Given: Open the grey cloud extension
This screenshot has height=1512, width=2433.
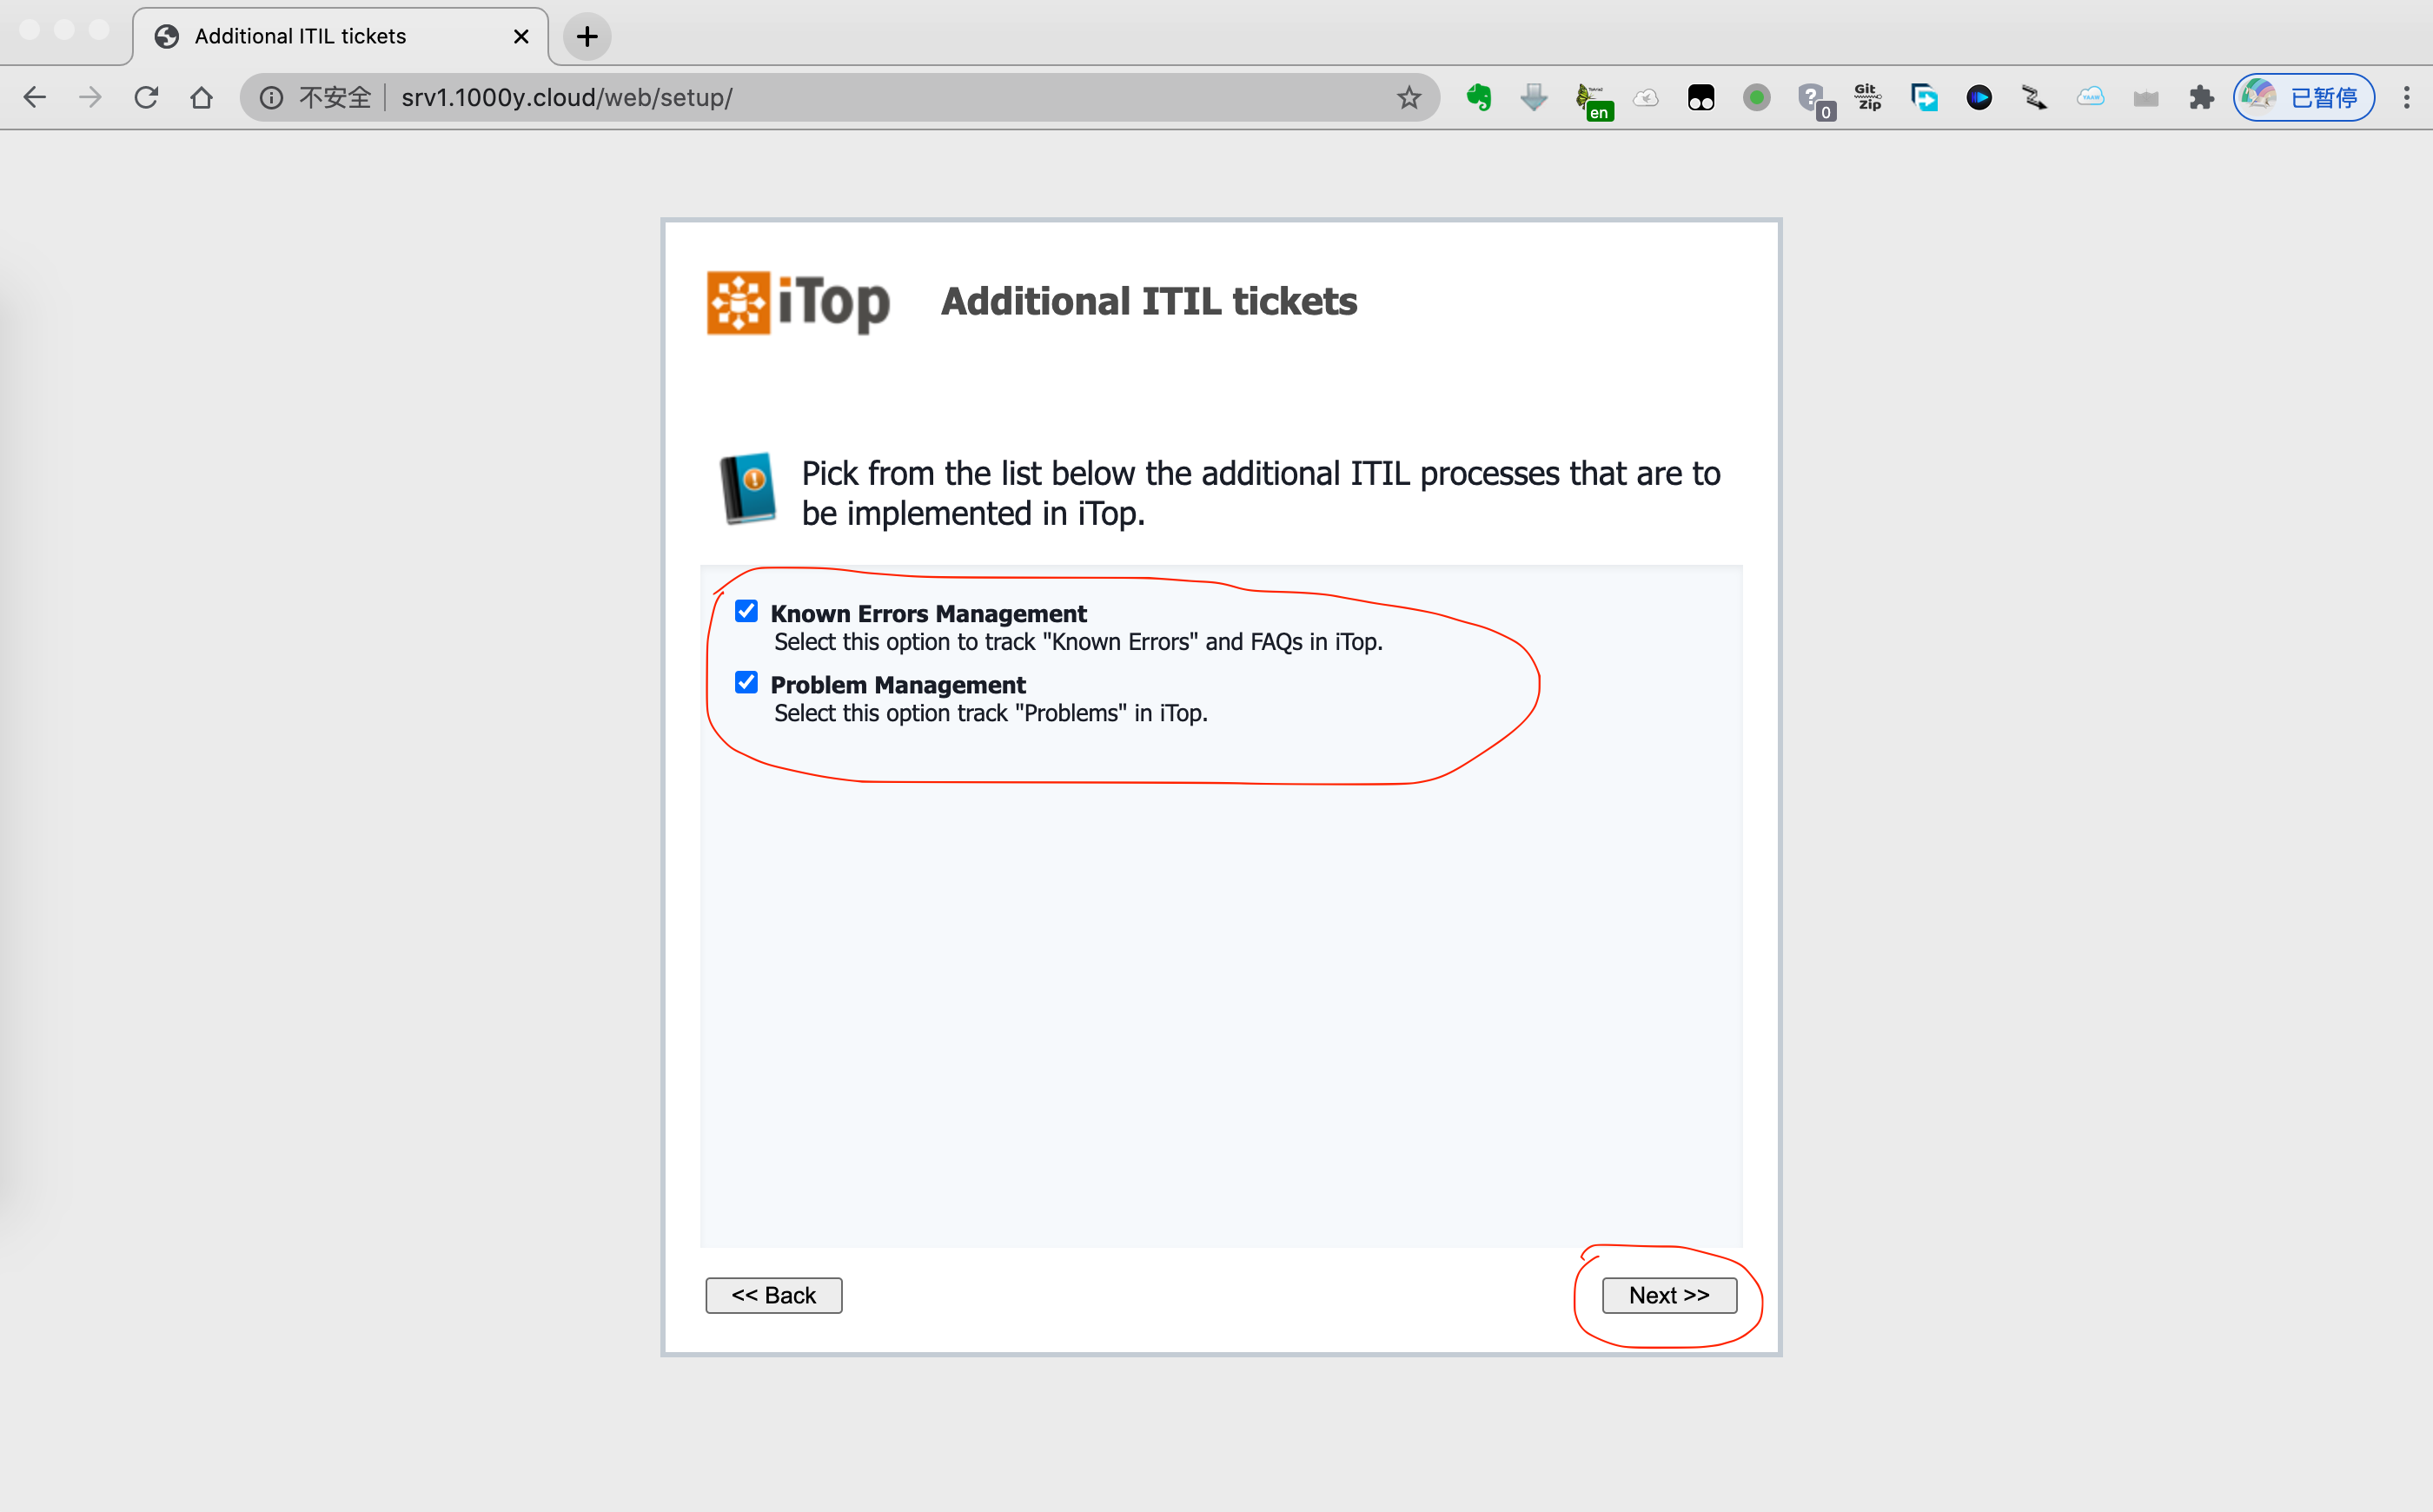Looking at the screenshot, I should (x=1646, y=97).
